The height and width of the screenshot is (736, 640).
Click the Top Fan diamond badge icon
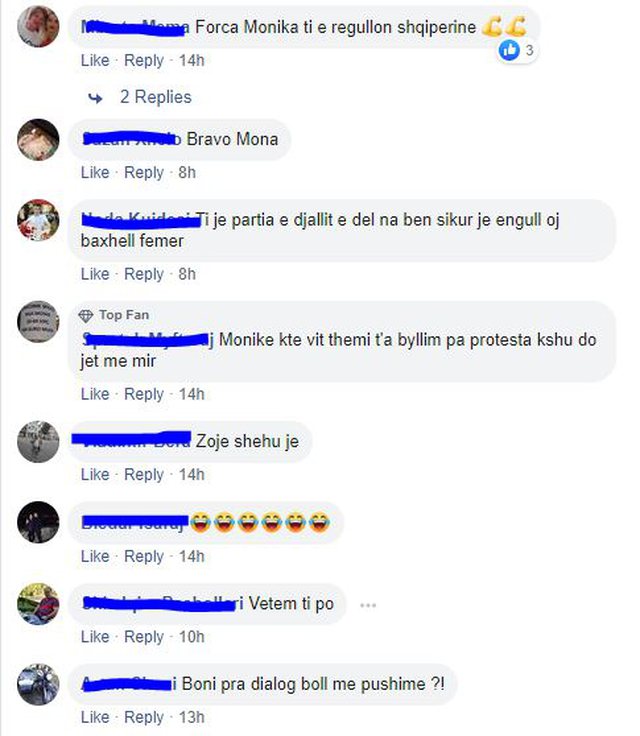tap(85, 316)
